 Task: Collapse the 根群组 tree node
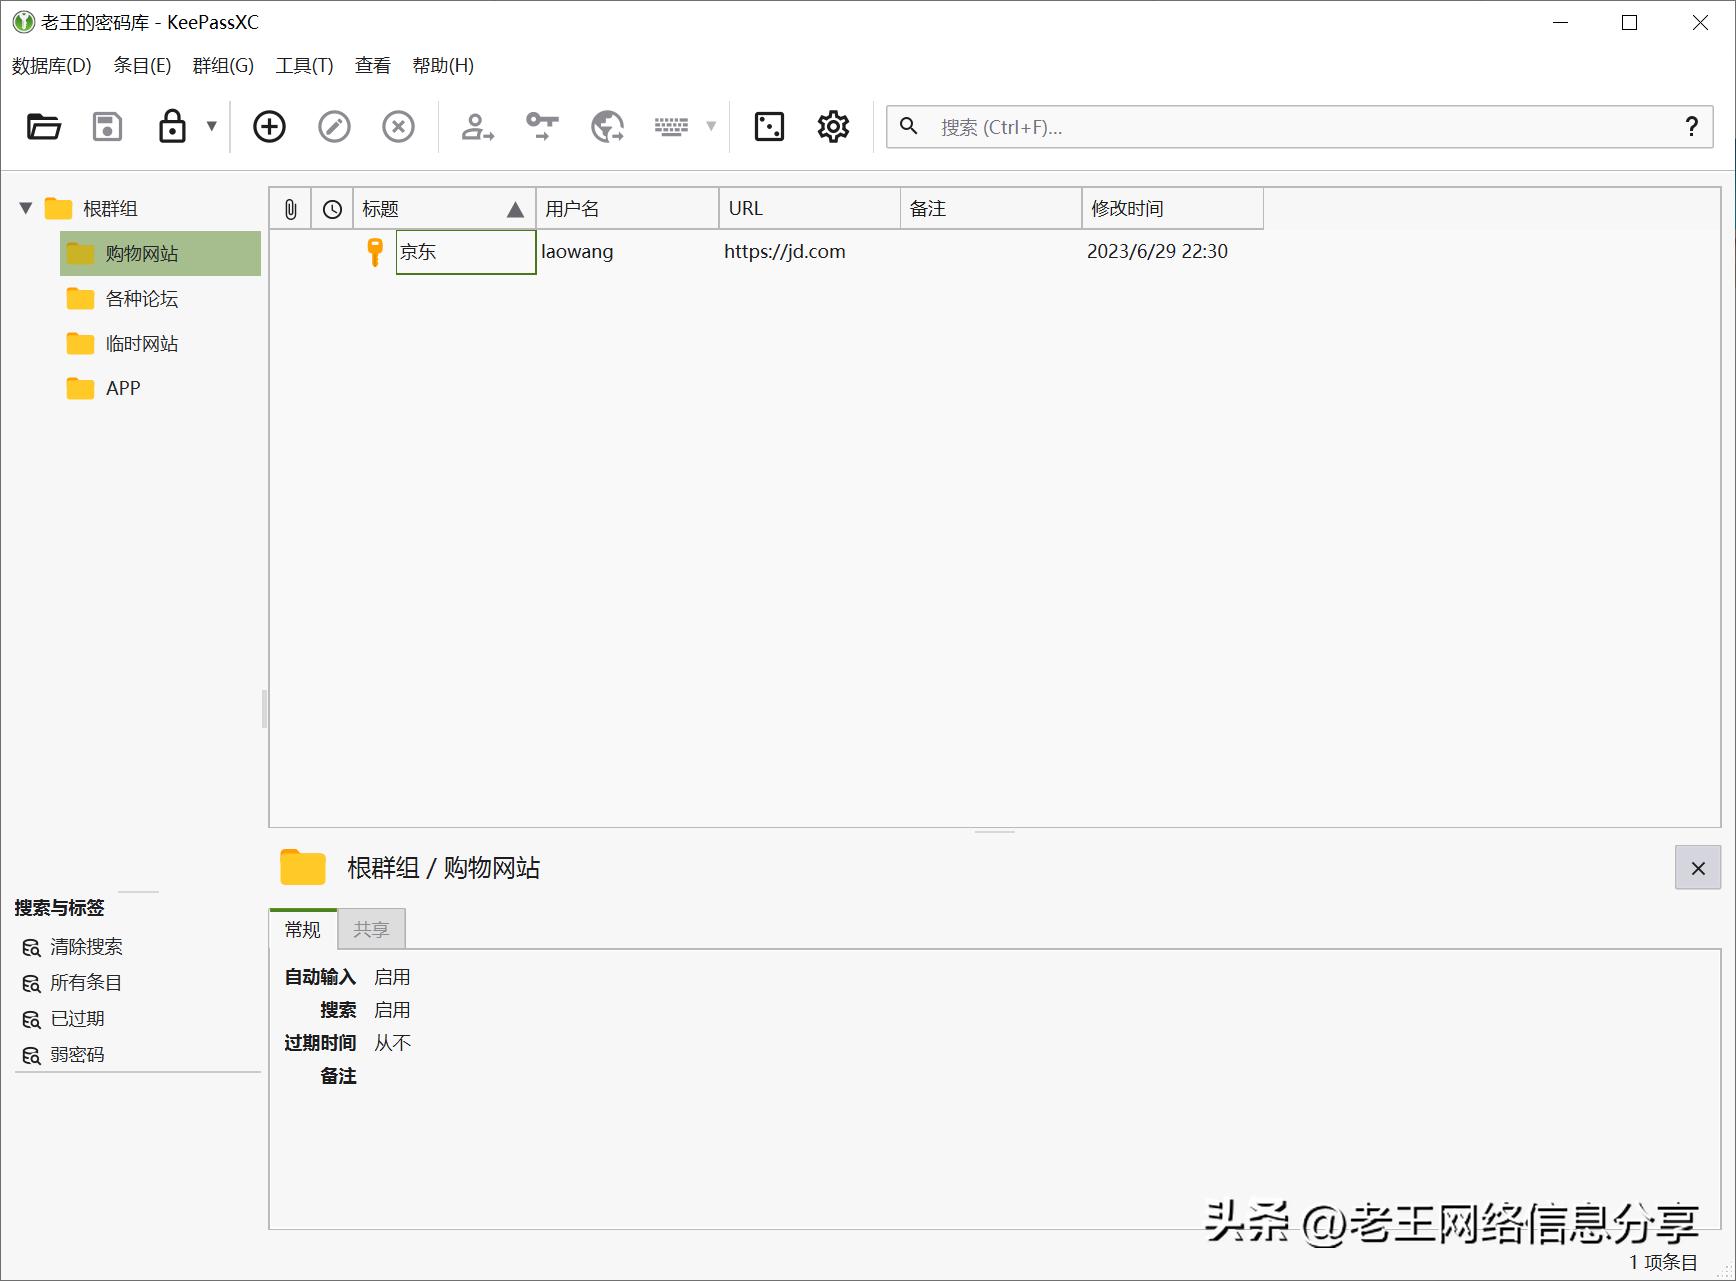pos(26,208)
